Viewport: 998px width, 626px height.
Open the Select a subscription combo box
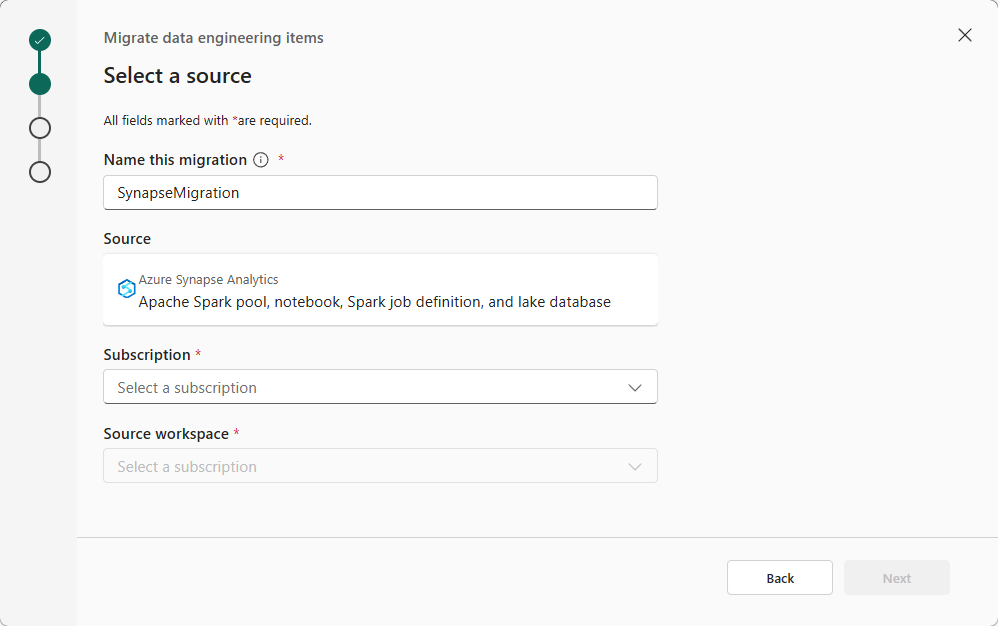pyautogui.click(x=380, y=387)
